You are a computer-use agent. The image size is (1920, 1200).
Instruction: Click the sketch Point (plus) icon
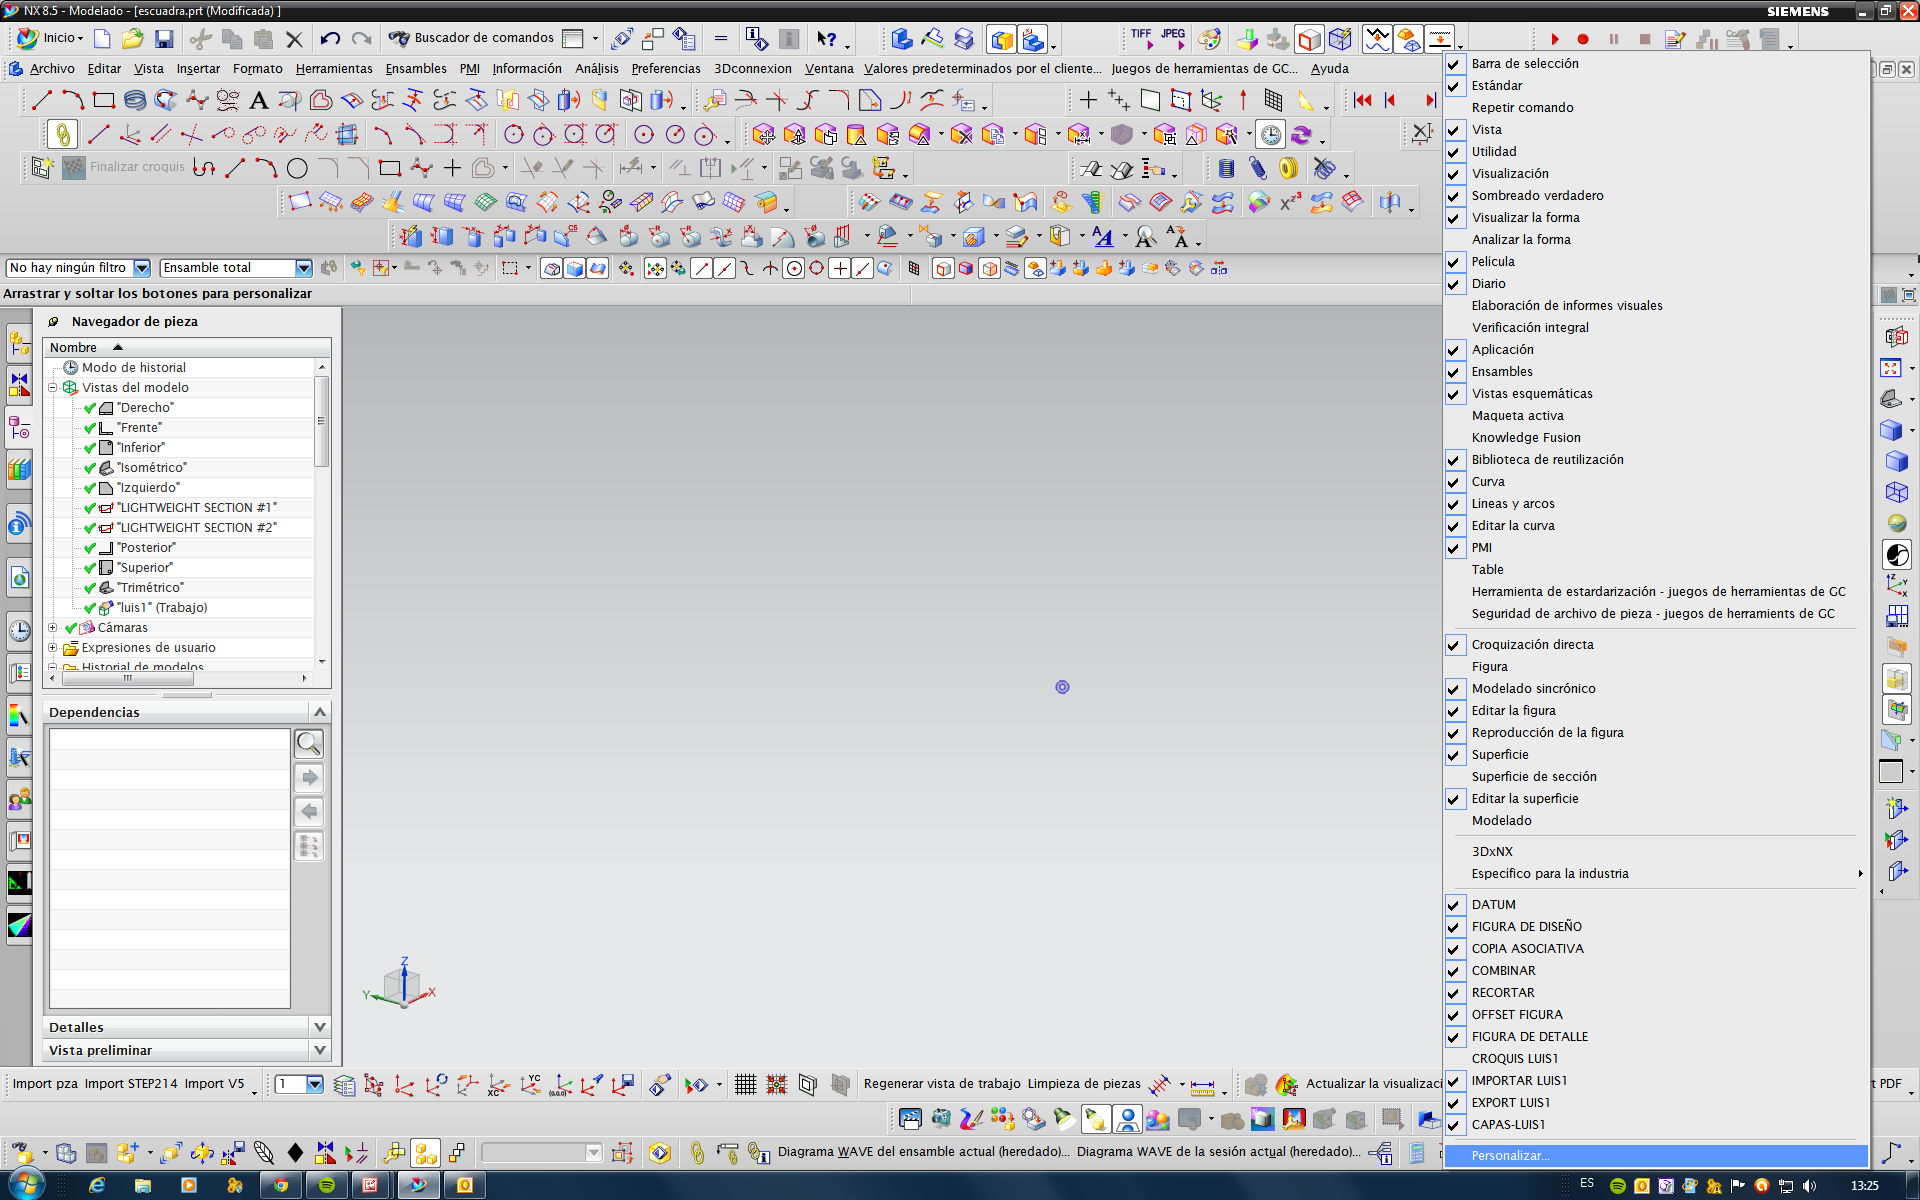(452, 168)
